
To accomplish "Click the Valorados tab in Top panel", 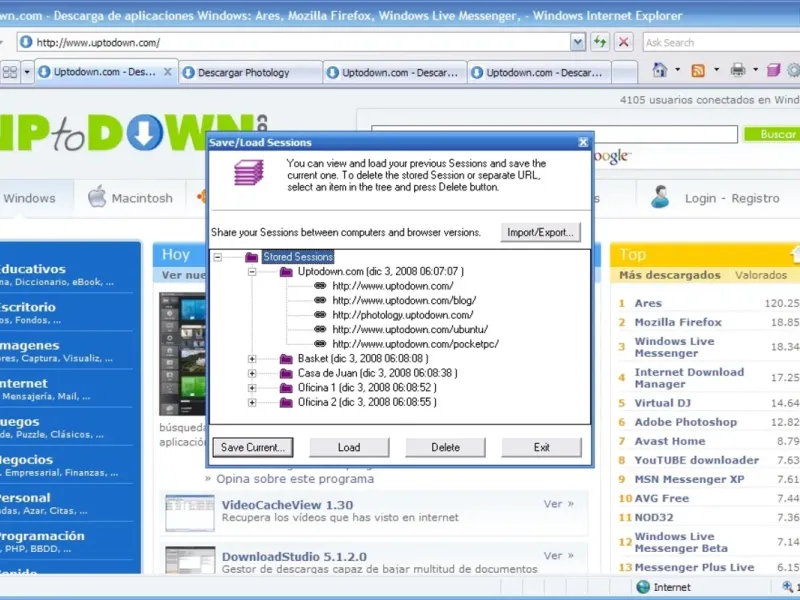I will click(761, 276).
